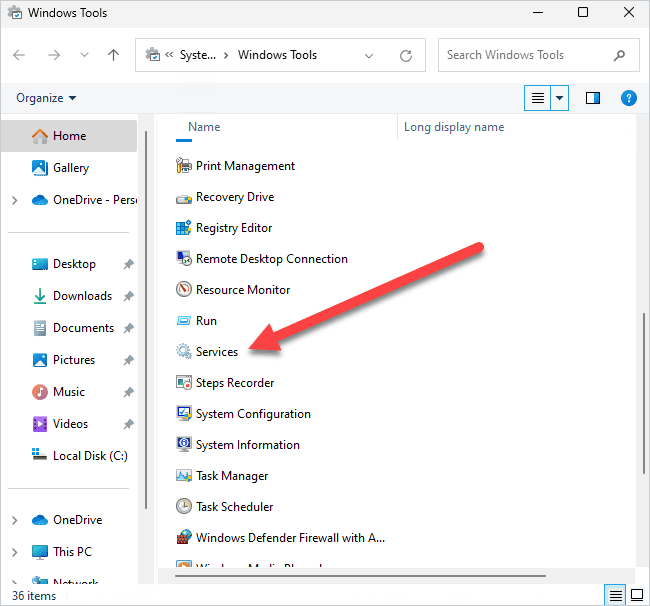Click the Music folder icon
Viewport: 650px width, 606px height.
[40, 392]
